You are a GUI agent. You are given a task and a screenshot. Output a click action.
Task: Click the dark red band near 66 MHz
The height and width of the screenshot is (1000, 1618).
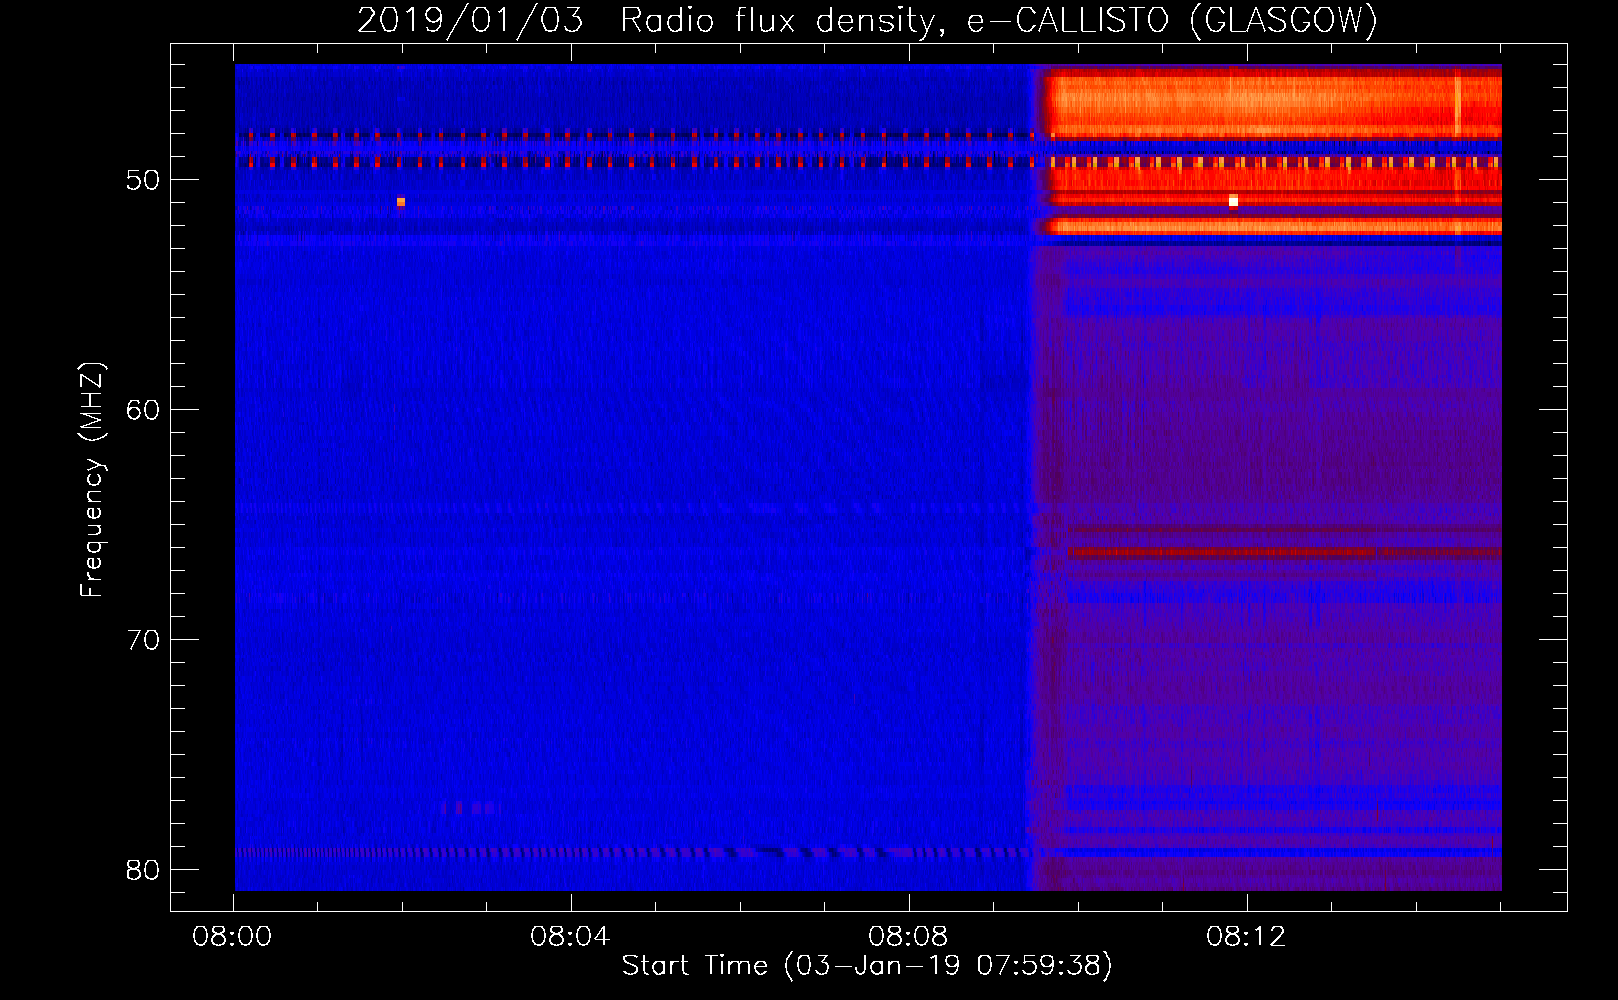tap(1284, 552)
